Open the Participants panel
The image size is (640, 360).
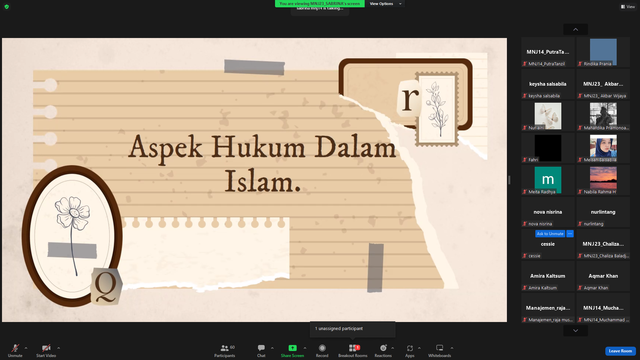(x=224, y=350)
